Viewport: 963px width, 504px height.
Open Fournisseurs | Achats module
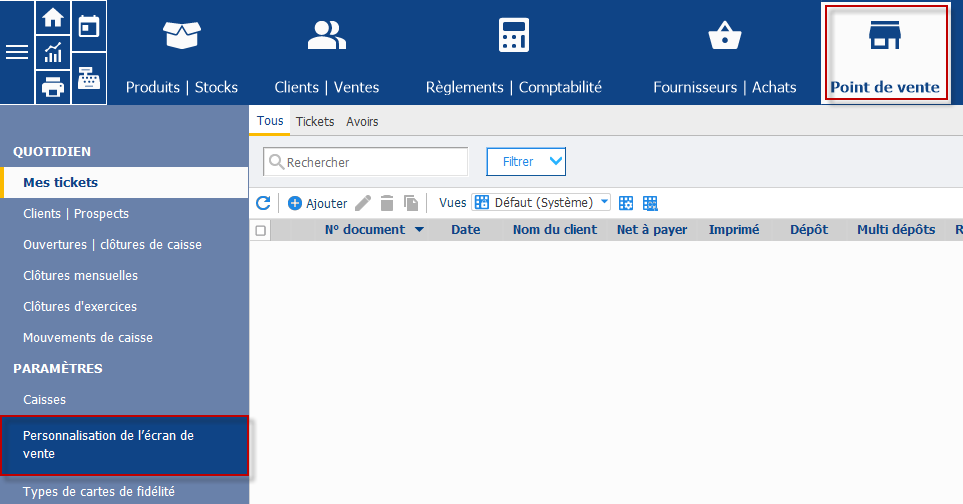725,58
